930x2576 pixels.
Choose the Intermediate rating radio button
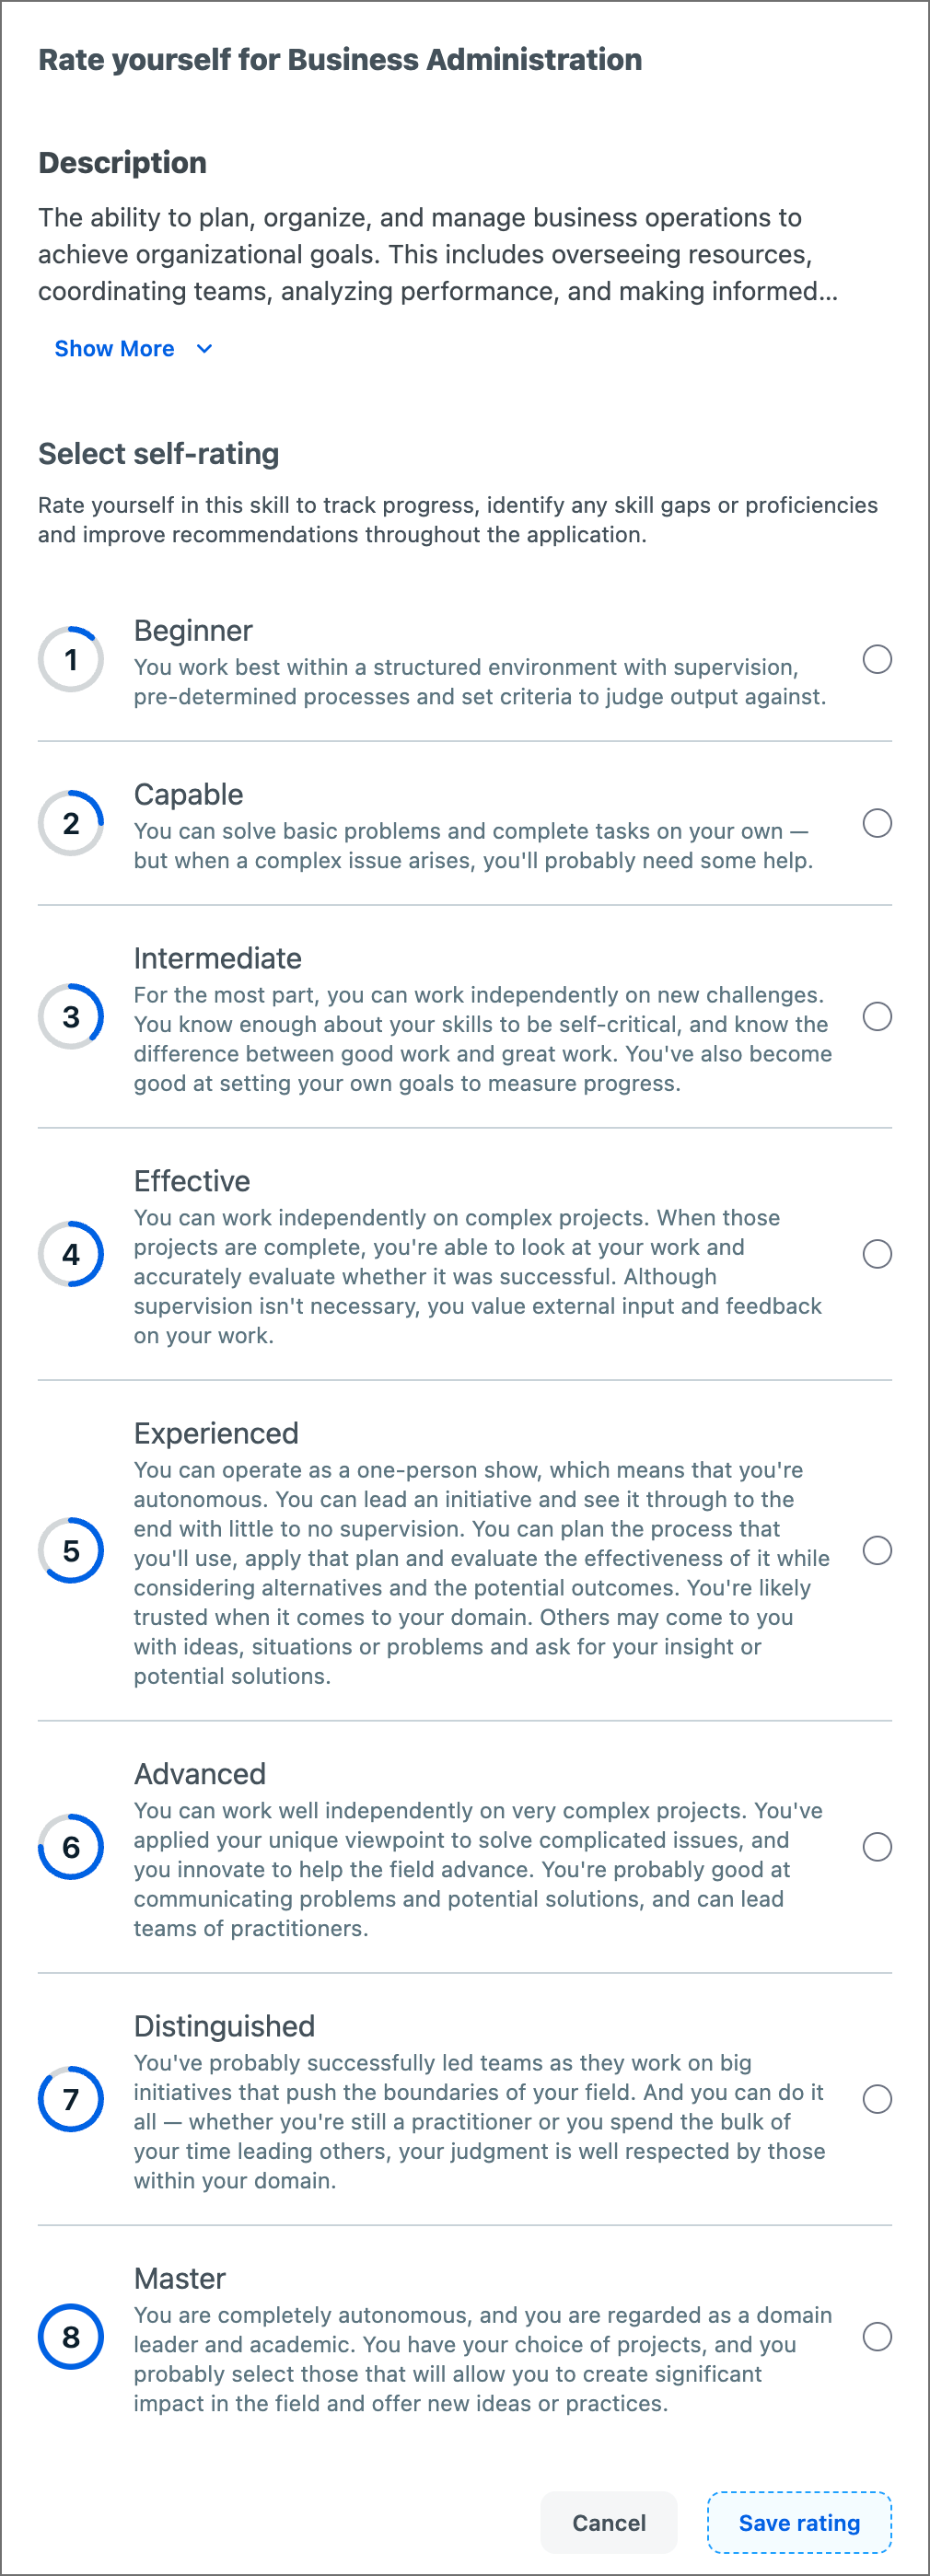point(877,1016)
